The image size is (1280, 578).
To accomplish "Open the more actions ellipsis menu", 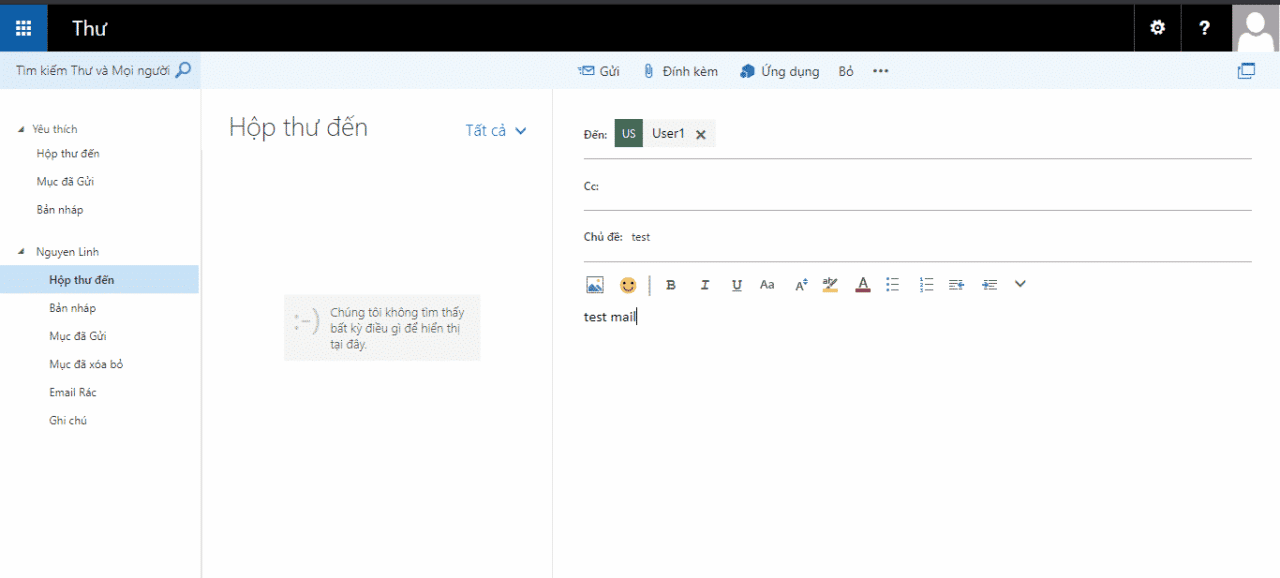I will [880, 71].
